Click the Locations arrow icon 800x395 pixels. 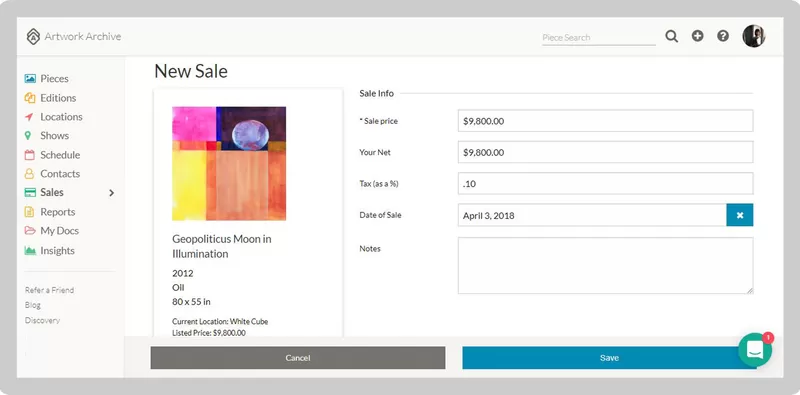coord(30,117)
